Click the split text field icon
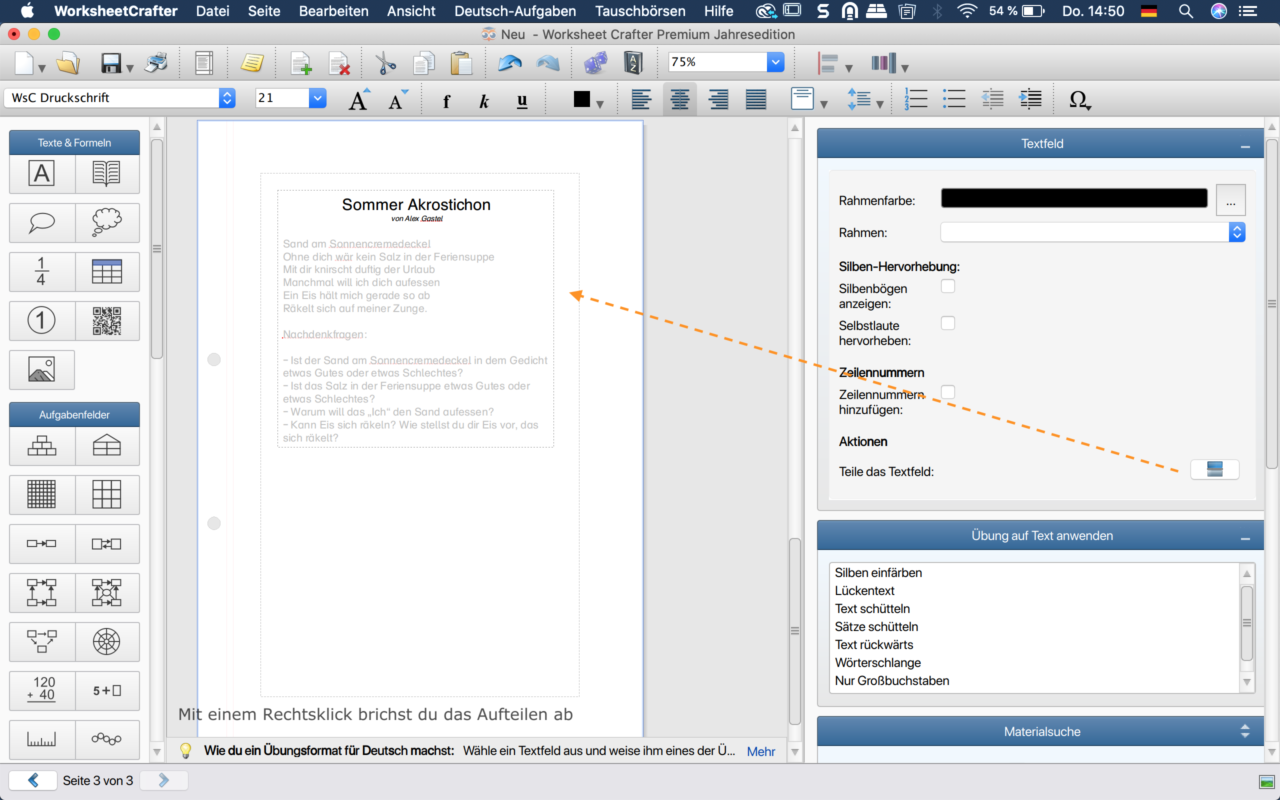 tap(1214, 470)
